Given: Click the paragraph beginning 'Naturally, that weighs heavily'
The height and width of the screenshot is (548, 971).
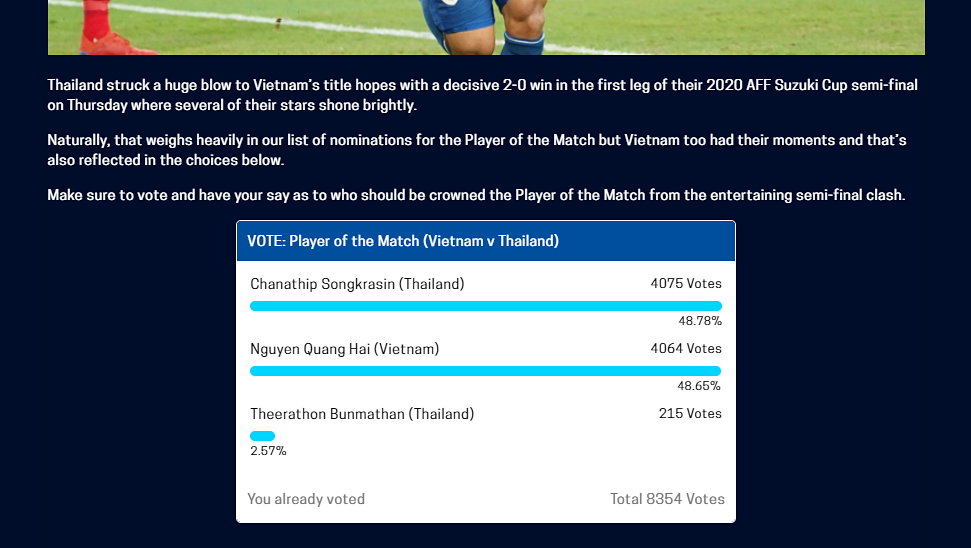Looking at the screenshot, I should click(x=477, y=150).
